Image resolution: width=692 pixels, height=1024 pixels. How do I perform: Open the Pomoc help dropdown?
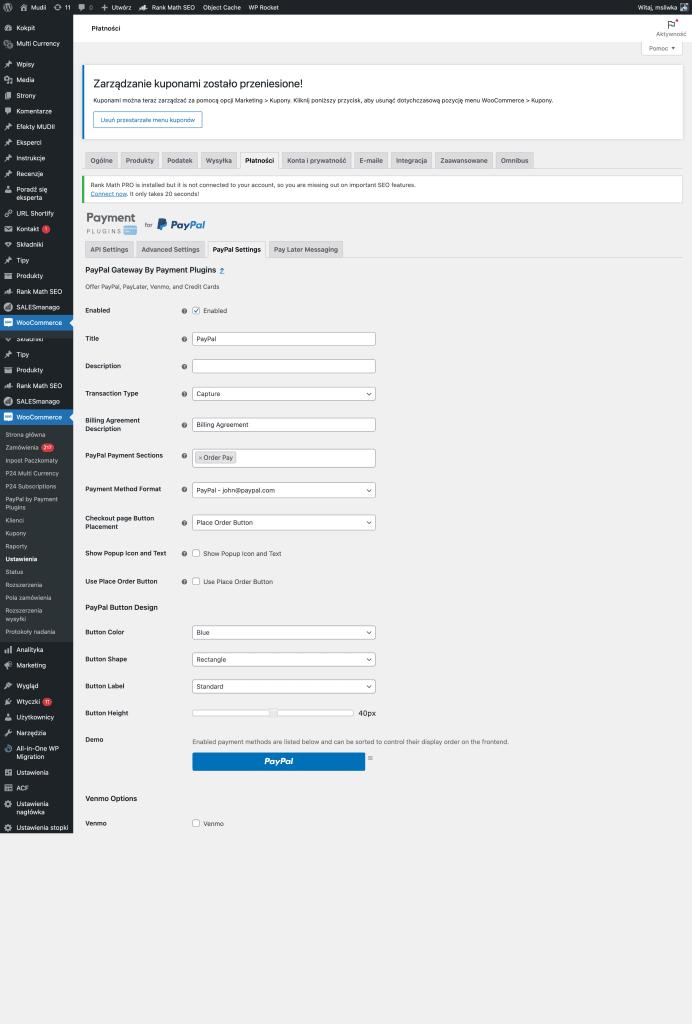(660, 48)
